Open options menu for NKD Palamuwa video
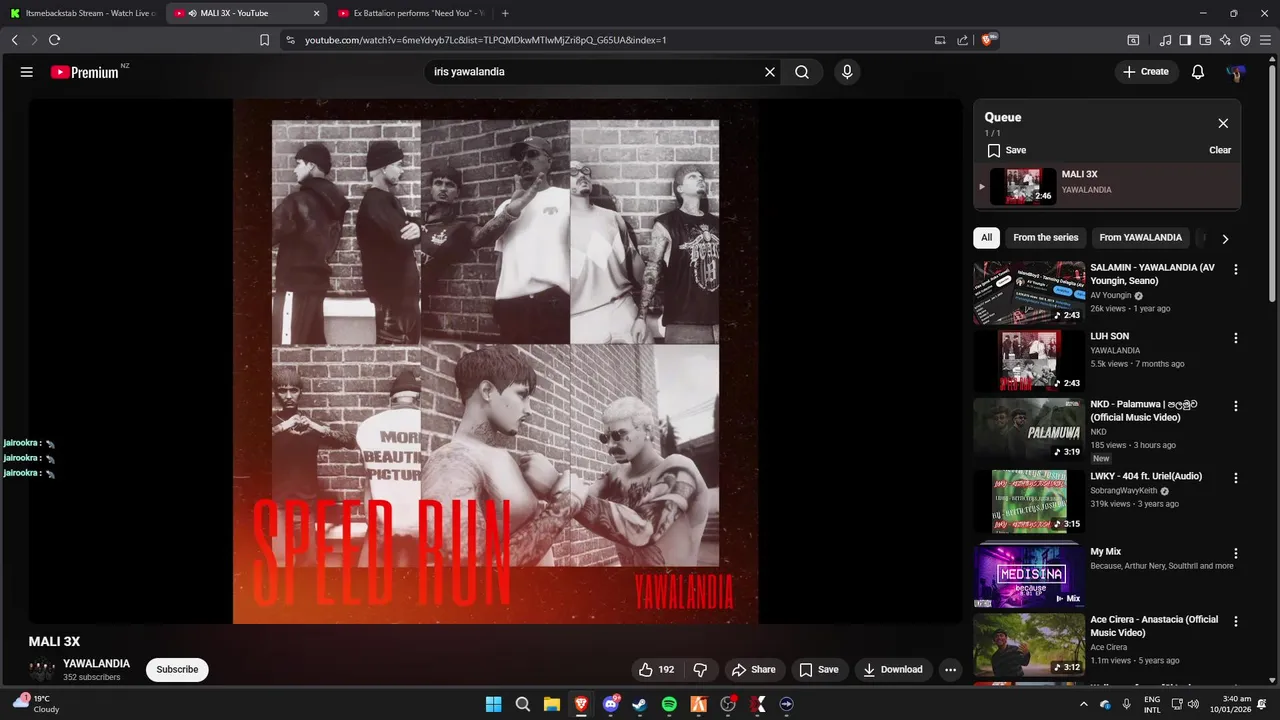 (1236, 406)
